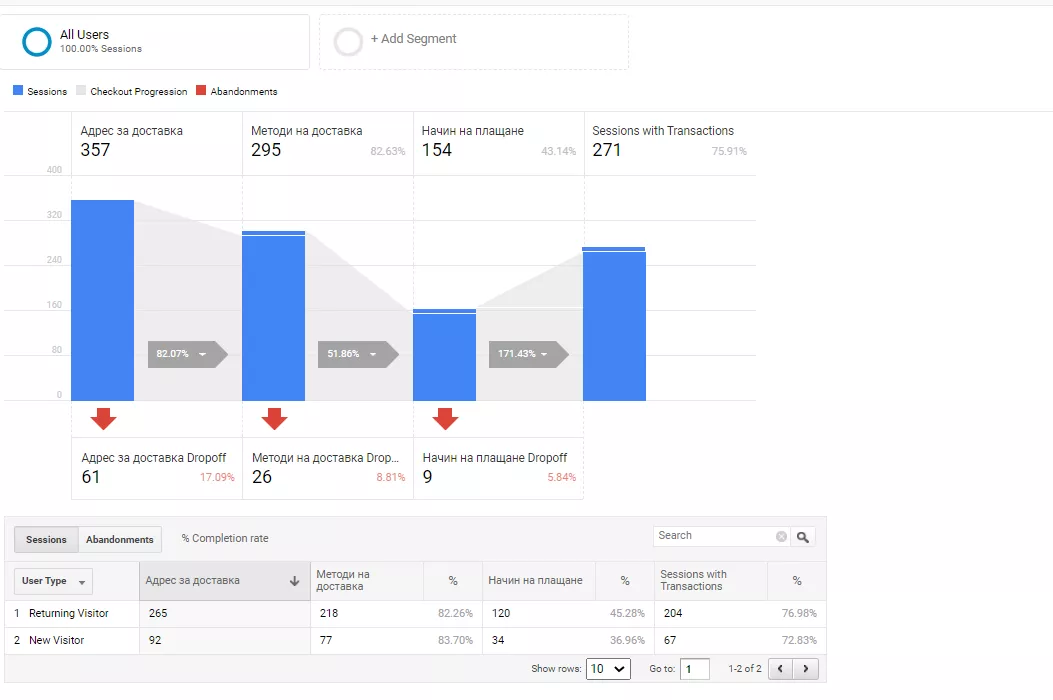Open the User Type dimension dropdown

click(53, 581)
